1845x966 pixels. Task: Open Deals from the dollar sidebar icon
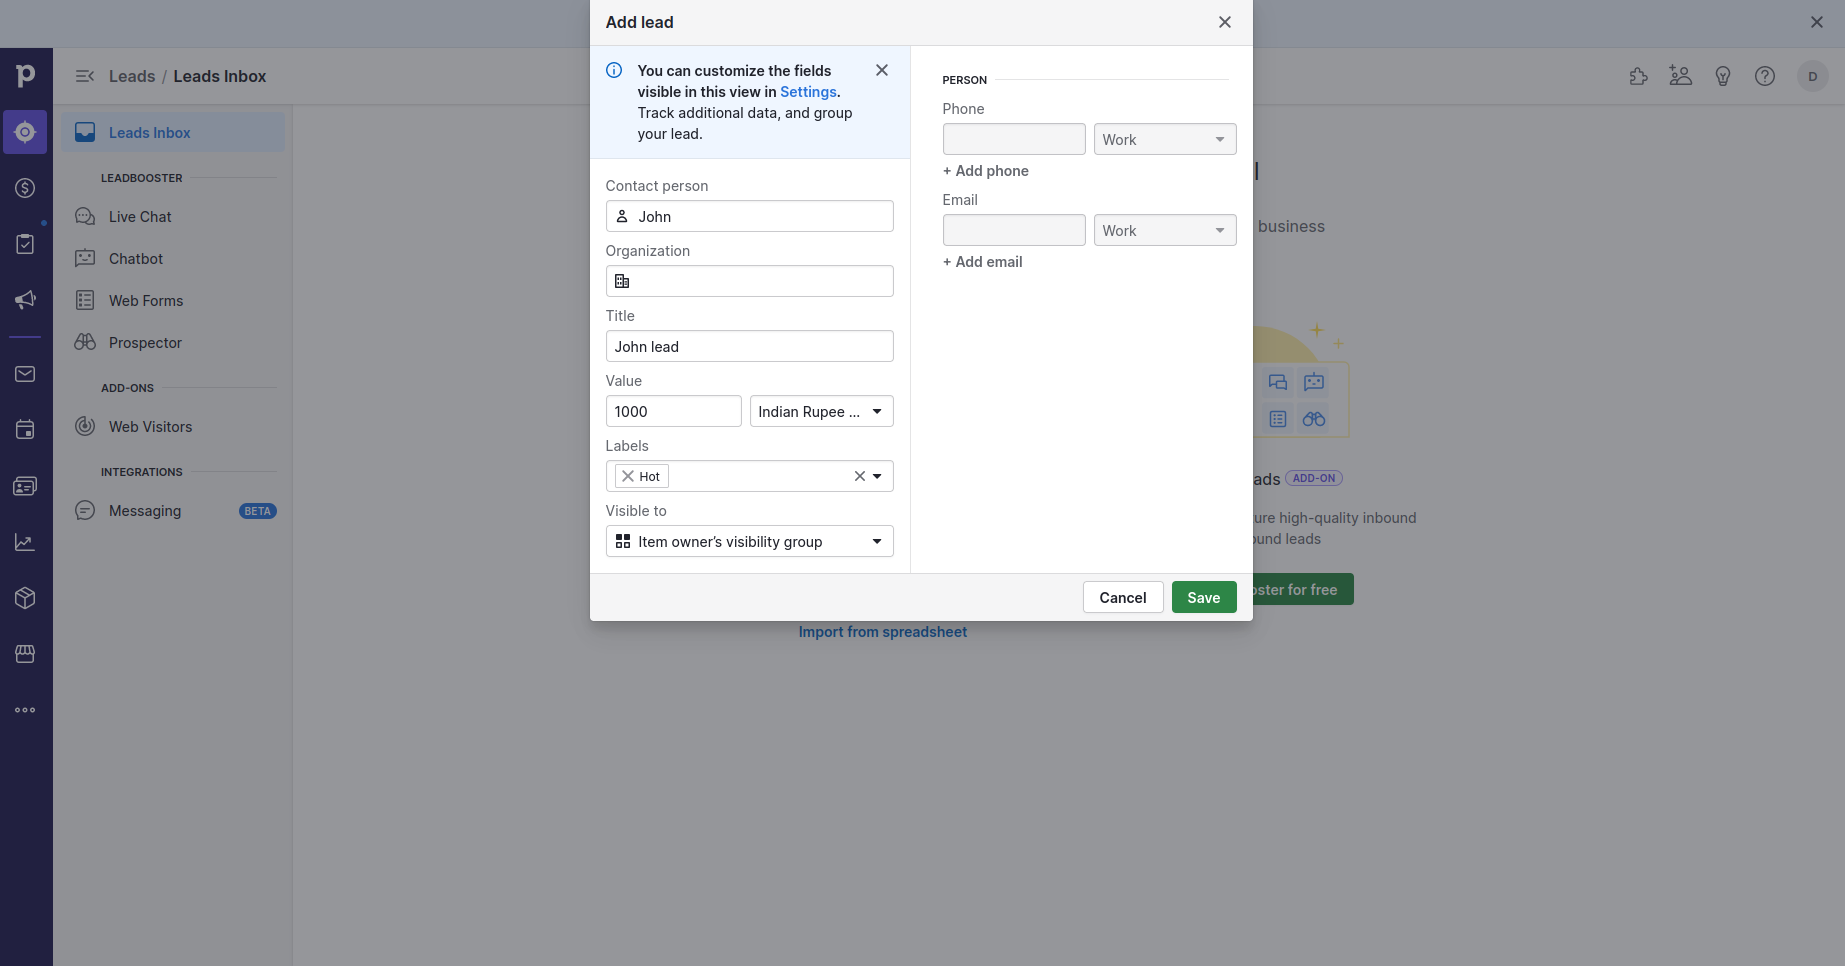25,188
